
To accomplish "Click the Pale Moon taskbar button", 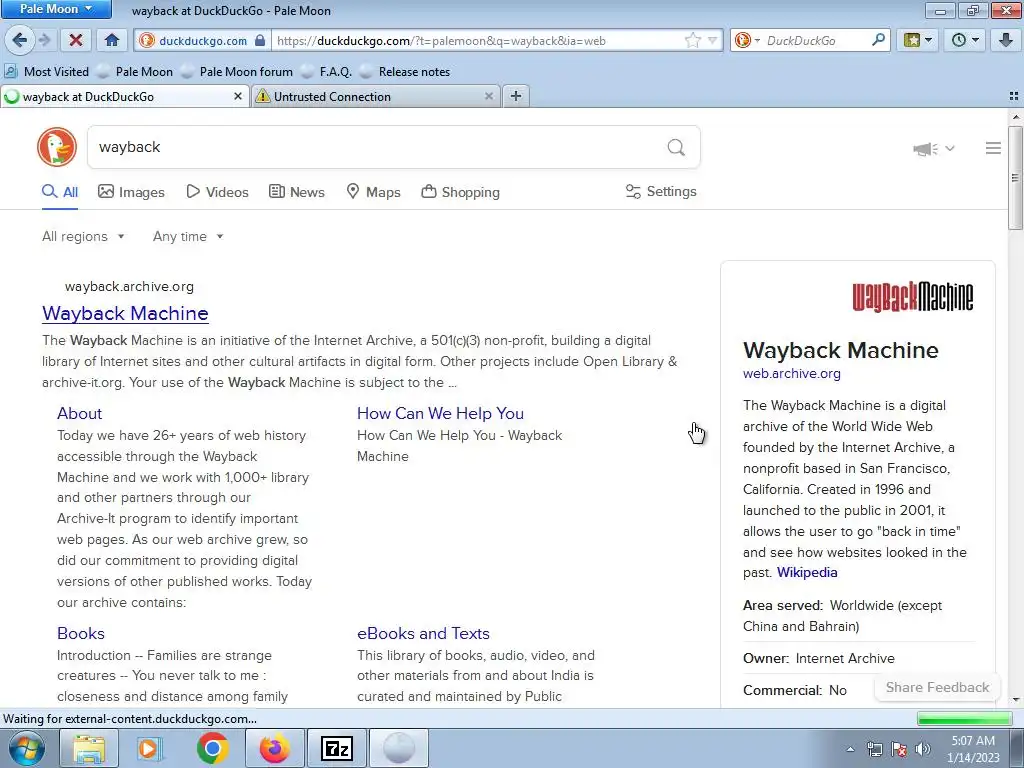I will [x=399, y=748].
